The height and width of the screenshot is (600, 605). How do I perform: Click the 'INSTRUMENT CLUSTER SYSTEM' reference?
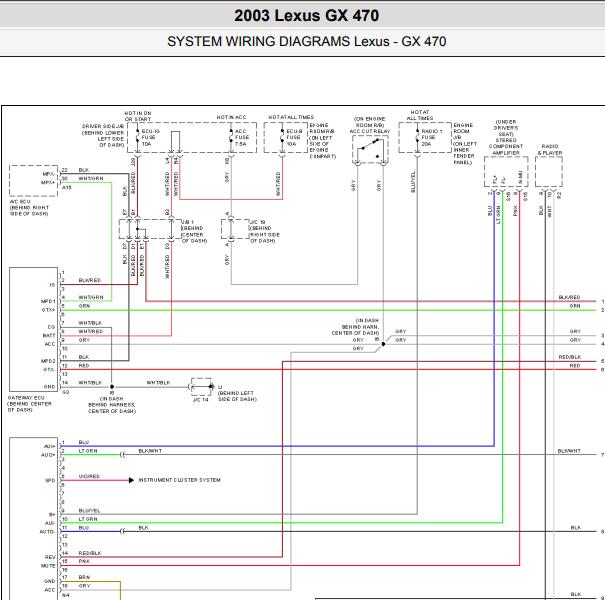pyautogui.click(x=179, y=480)
